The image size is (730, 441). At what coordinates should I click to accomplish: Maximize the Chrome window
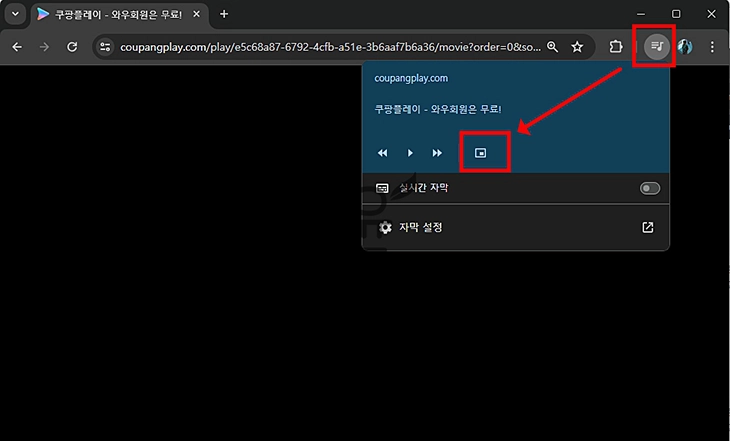[x=676, y=14]
